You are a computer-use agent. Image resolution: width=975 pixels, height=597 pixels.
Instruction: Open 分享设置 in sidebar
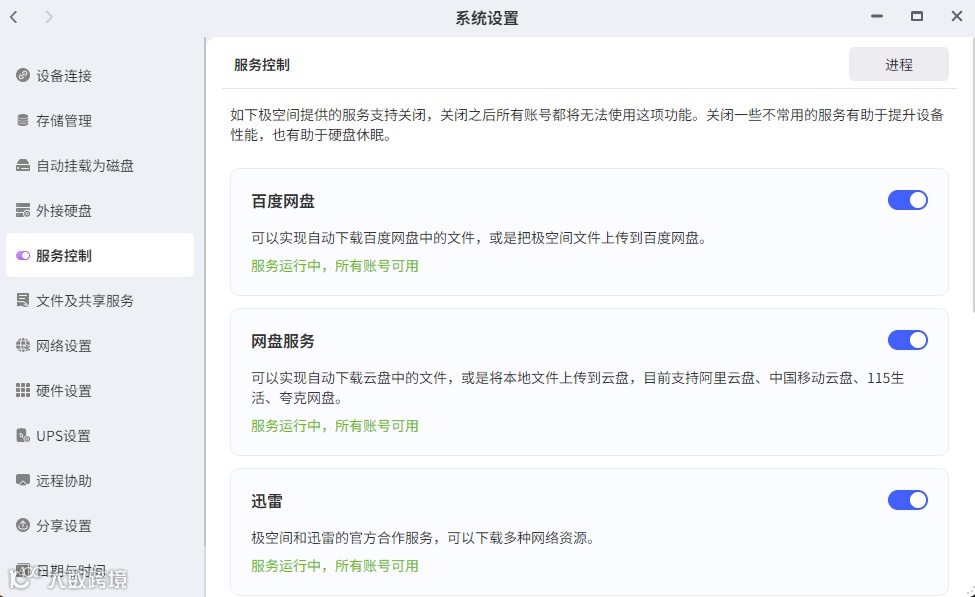(99, 525)
